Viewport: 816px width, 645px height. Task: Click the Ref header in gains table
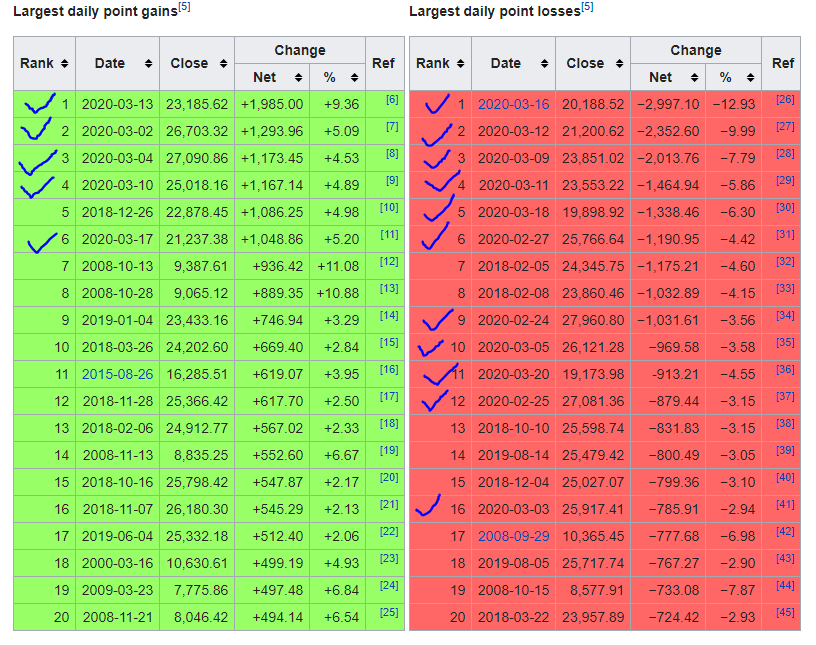[384, 64]
